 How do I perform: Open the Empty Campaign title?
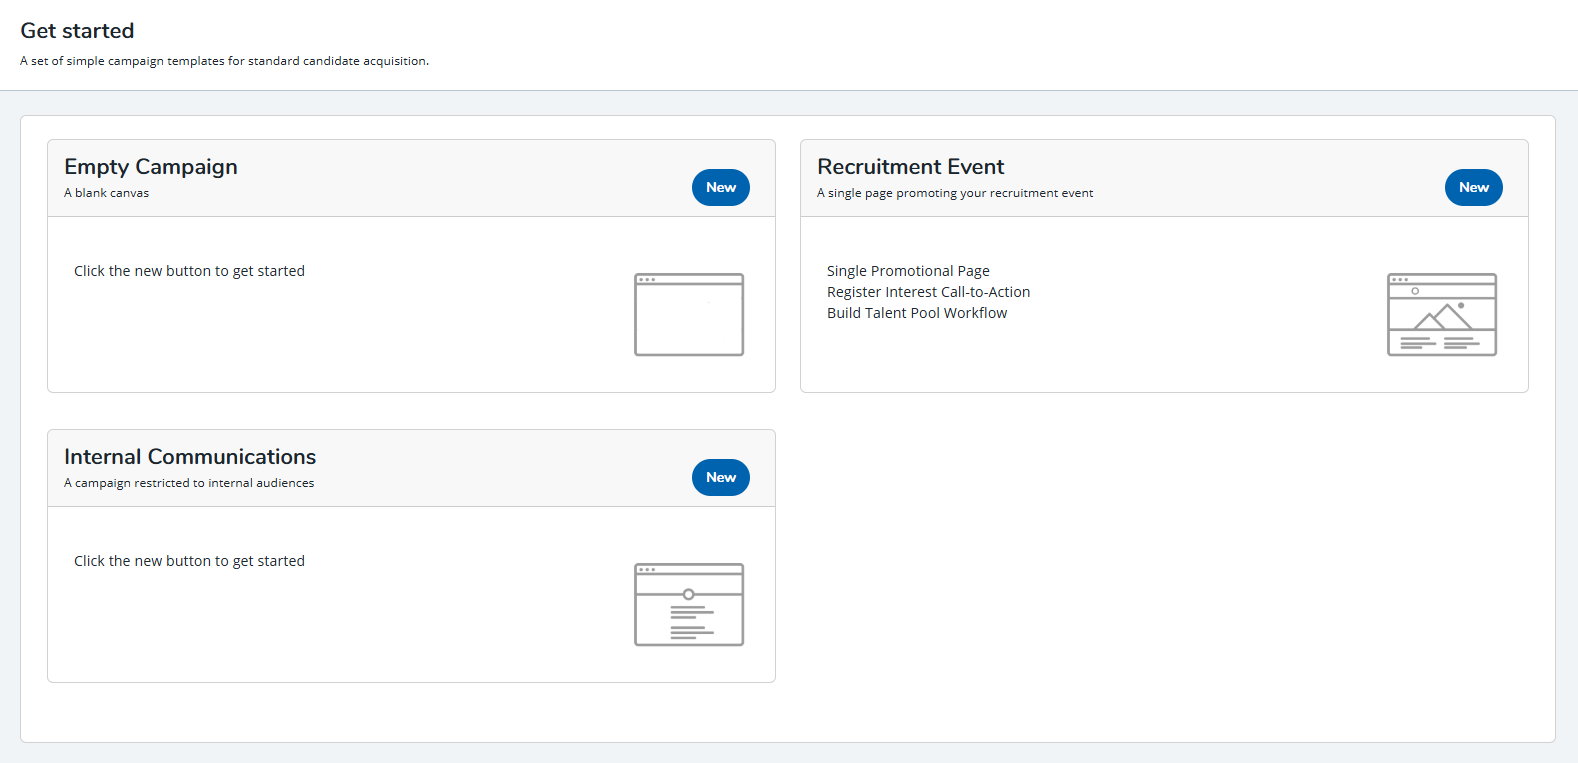(151, 167)
